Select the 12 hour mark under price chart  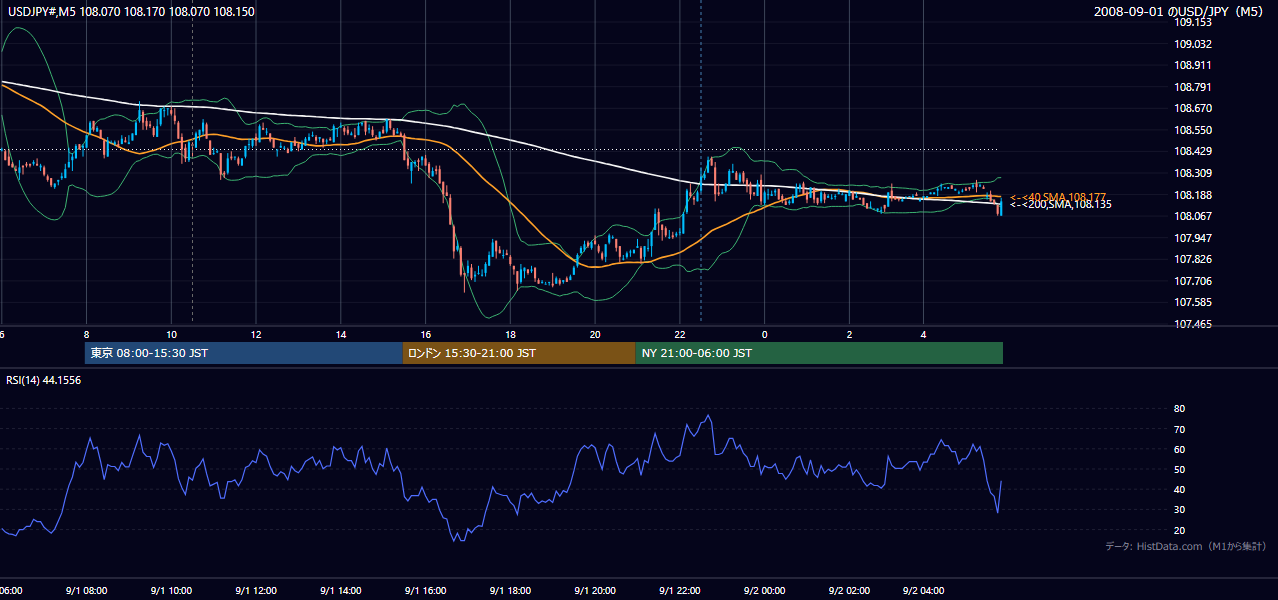[x=256, y=335]
